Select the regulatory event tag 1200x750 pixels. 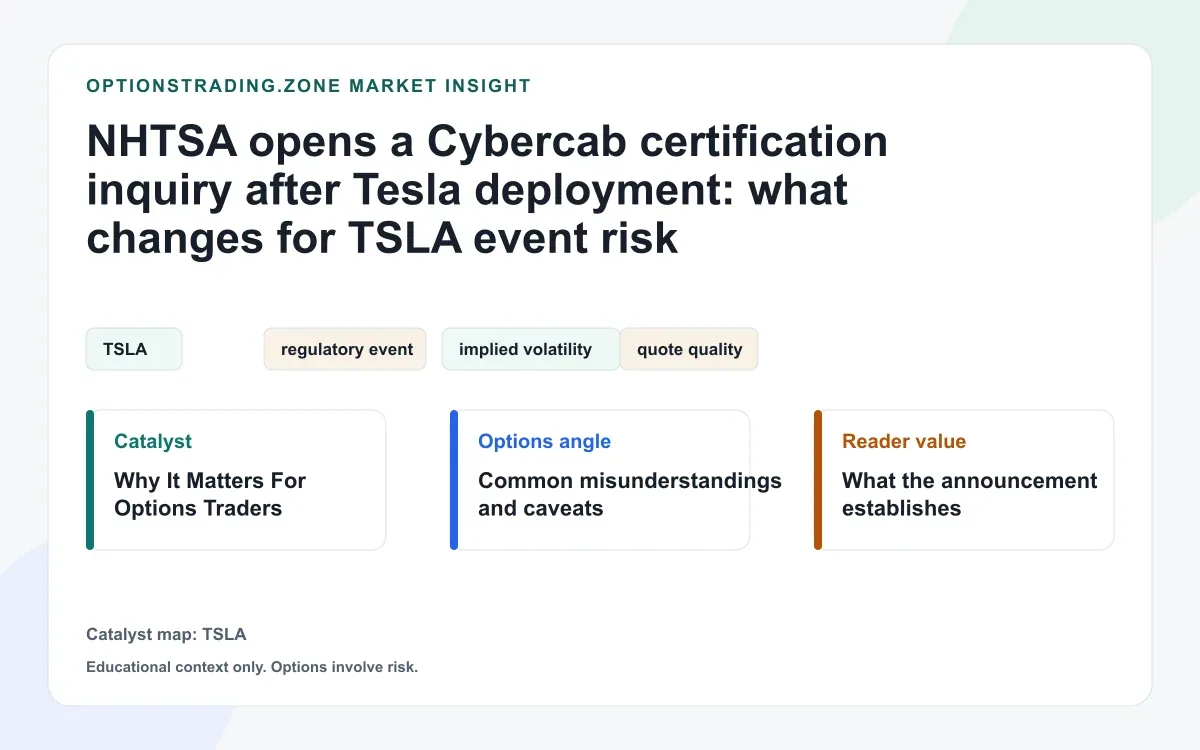click(x=346, y=349)
